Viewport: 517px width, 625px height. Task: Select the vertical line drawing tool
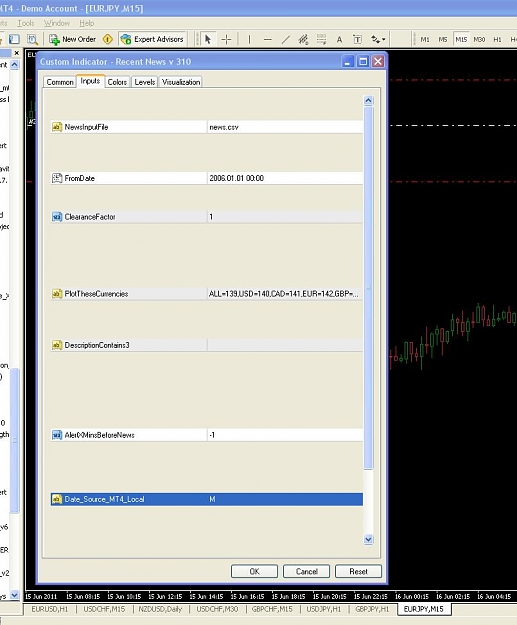pyautogui.click(x=250, y=39)
